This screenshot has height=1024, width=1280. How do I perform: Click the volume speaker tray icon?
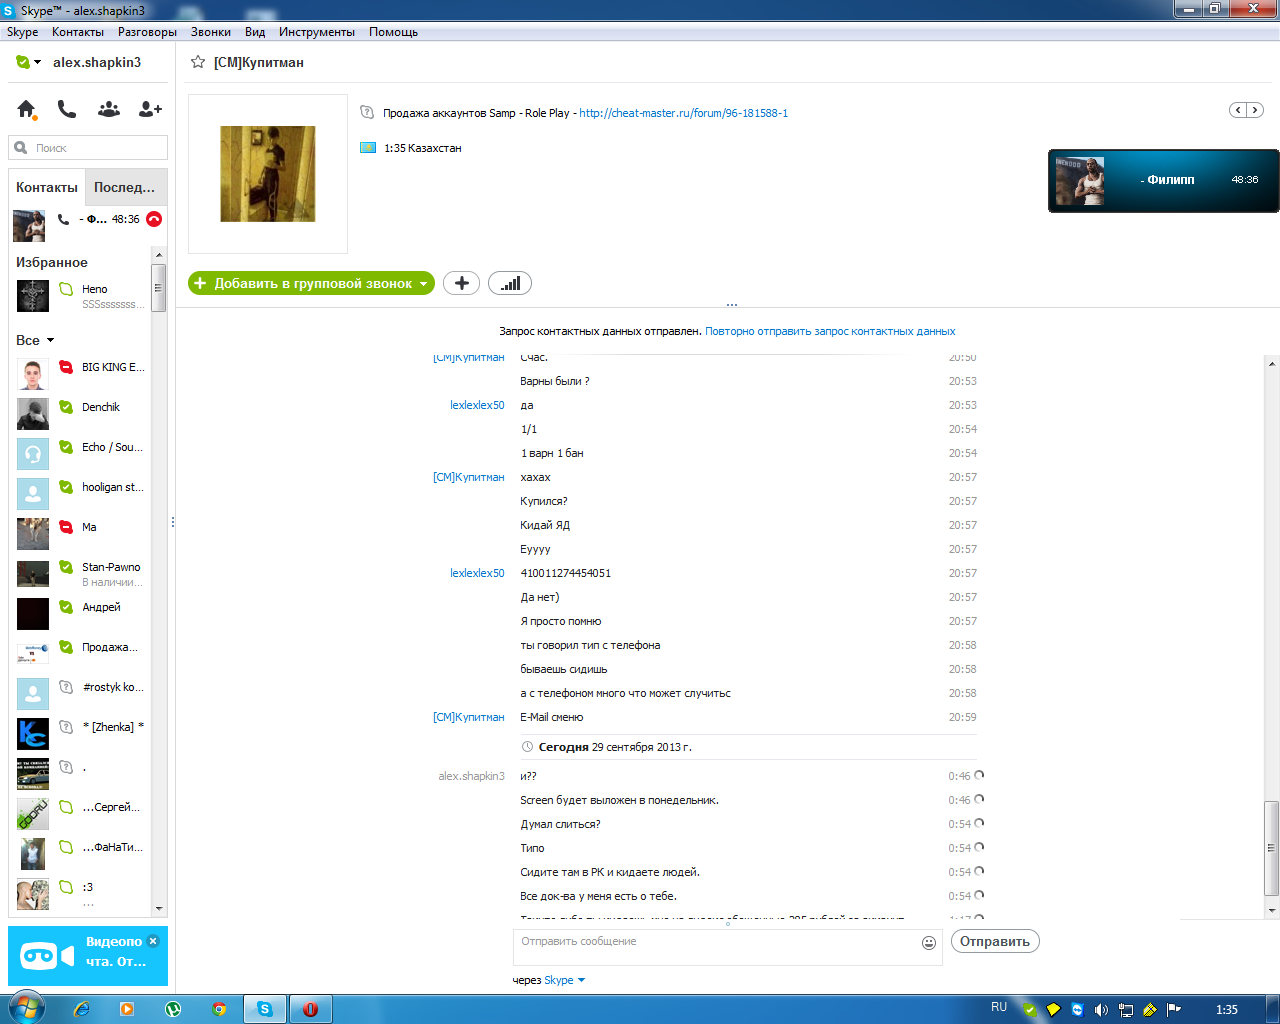1101,1010
